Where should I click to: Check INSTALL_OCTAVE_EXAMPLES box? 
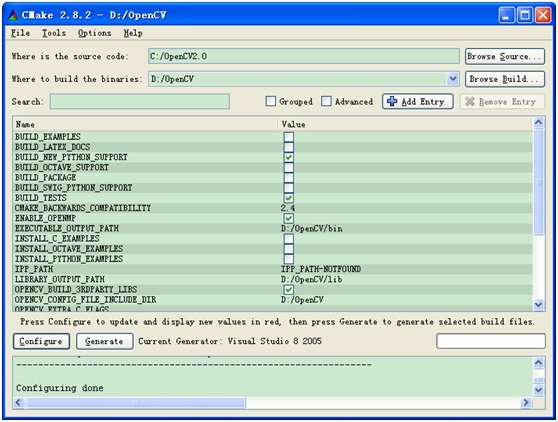click(x=289, y=249)
